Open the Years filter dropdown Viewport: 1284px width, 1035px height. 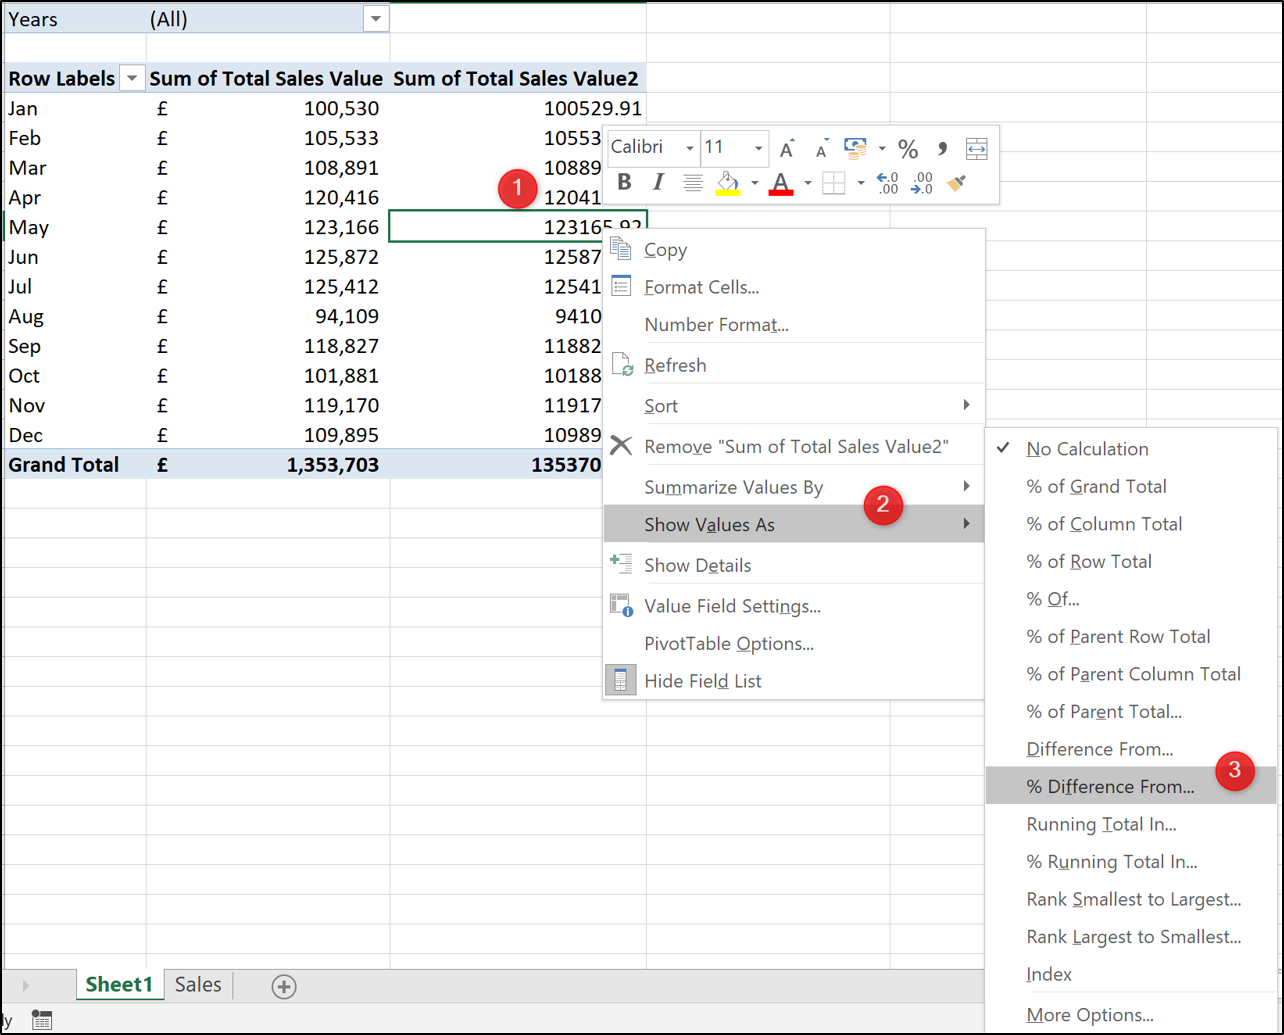click(x=374, y=18)
